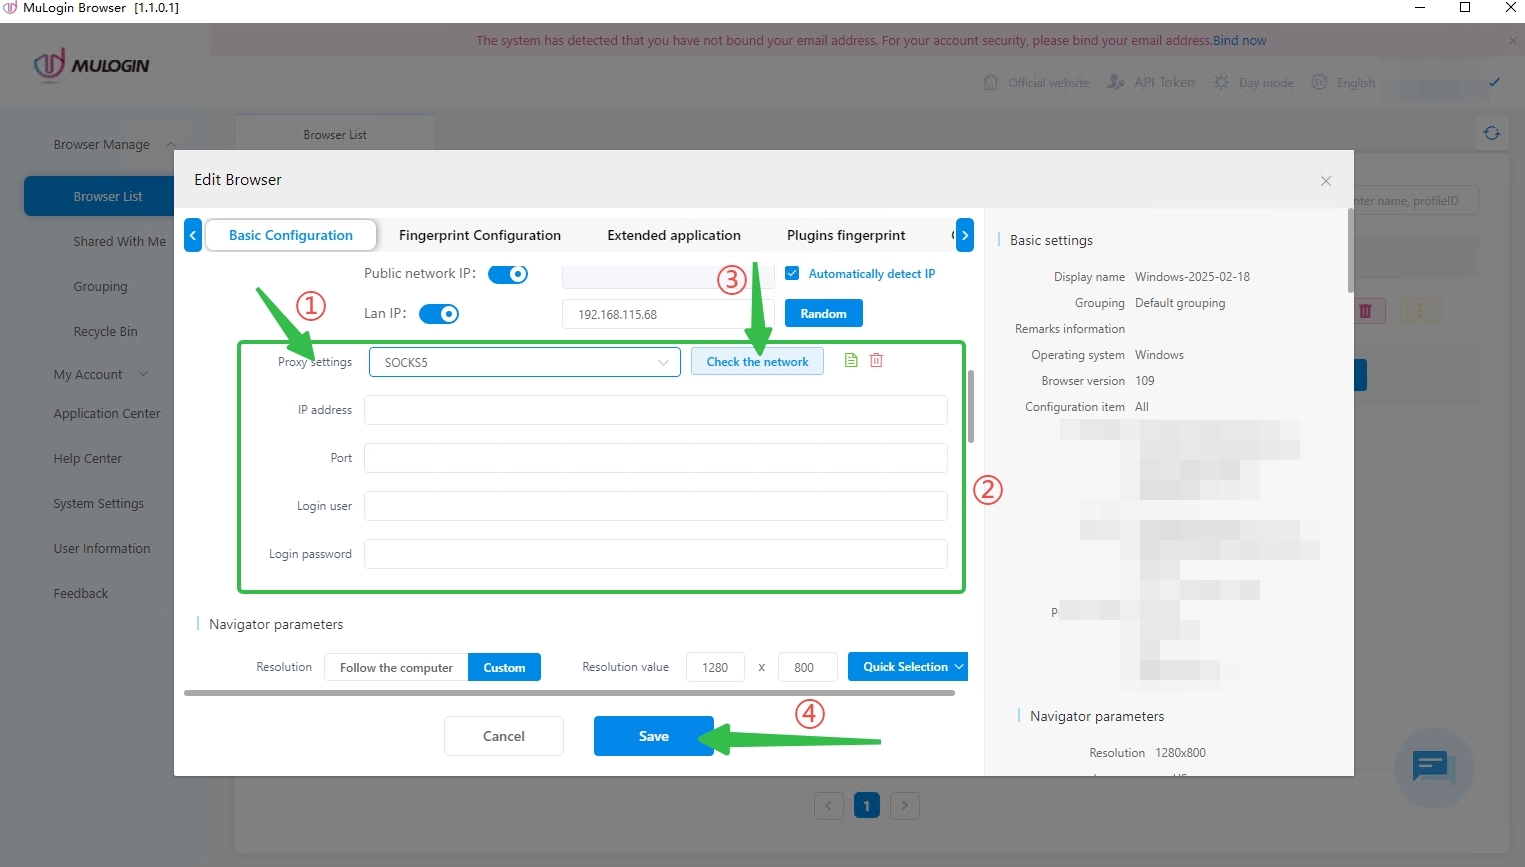
Task: Click the refresh icon at top right
Action: [x=1491, y=133]
